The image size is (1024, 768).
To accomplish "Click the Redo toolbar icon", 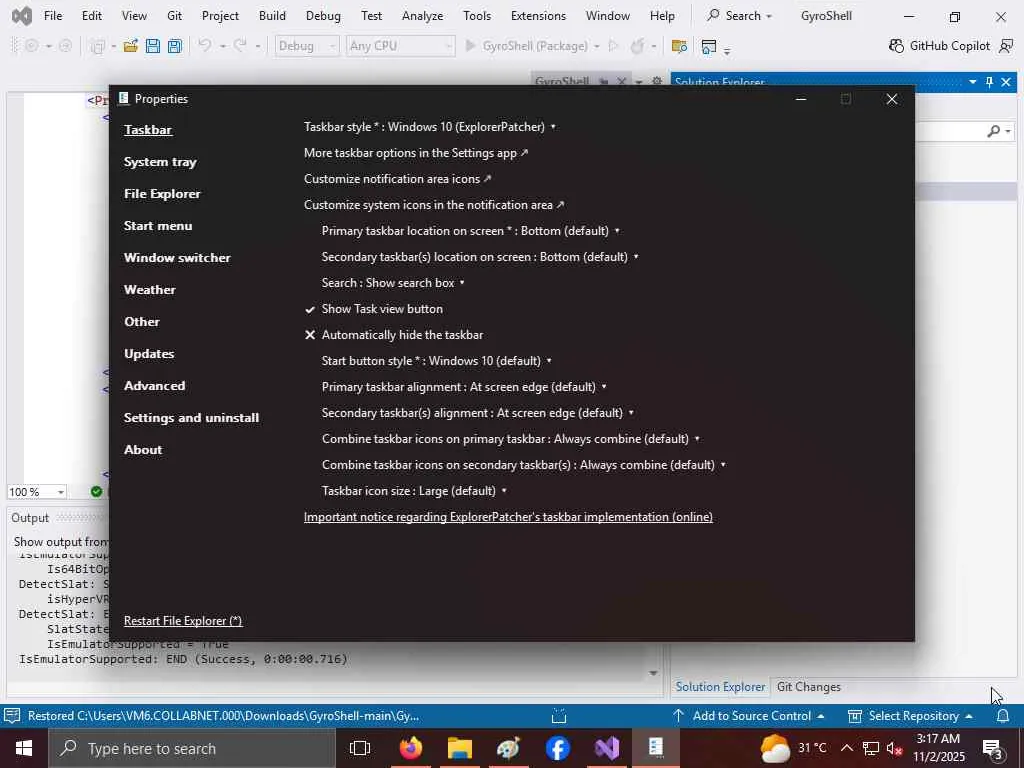I will coord(240,46).
